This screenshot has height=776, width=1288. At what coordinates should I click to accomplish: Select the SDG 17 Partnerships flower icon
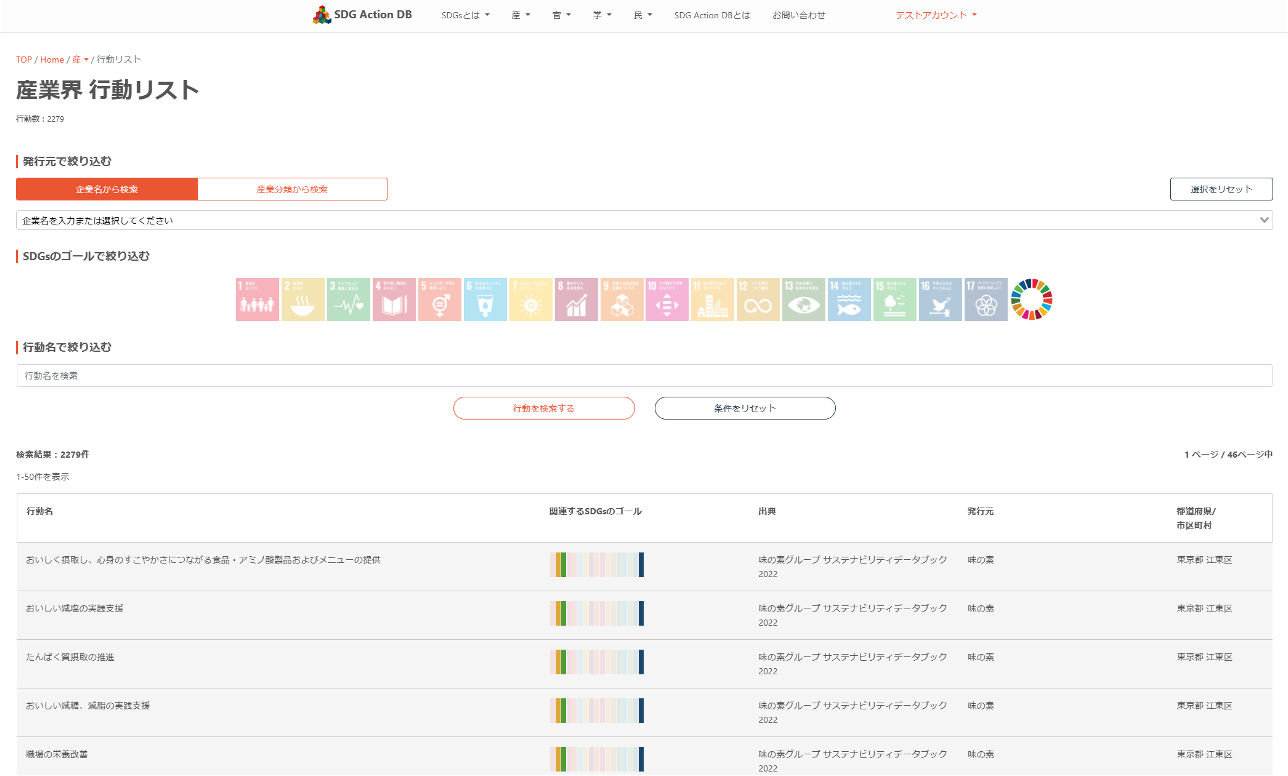pyautogui.click(x=985, y=299)
